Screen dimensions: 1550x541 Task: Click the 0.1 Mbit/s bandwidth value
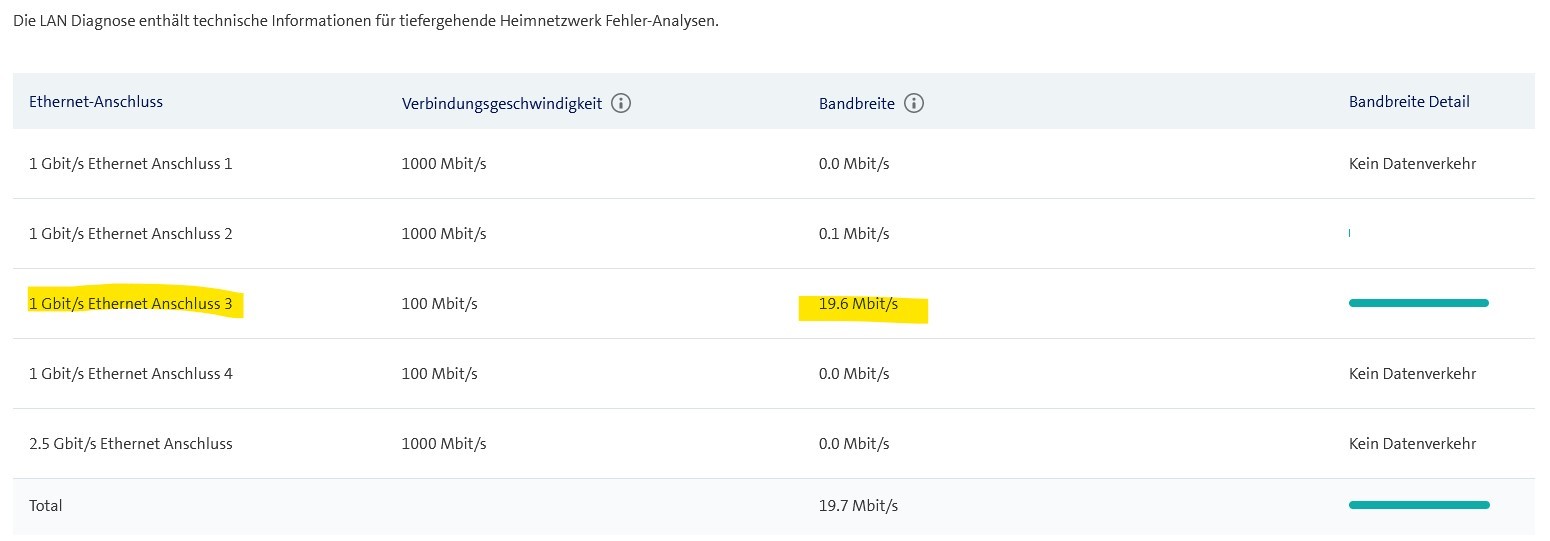tap(854, 233)
